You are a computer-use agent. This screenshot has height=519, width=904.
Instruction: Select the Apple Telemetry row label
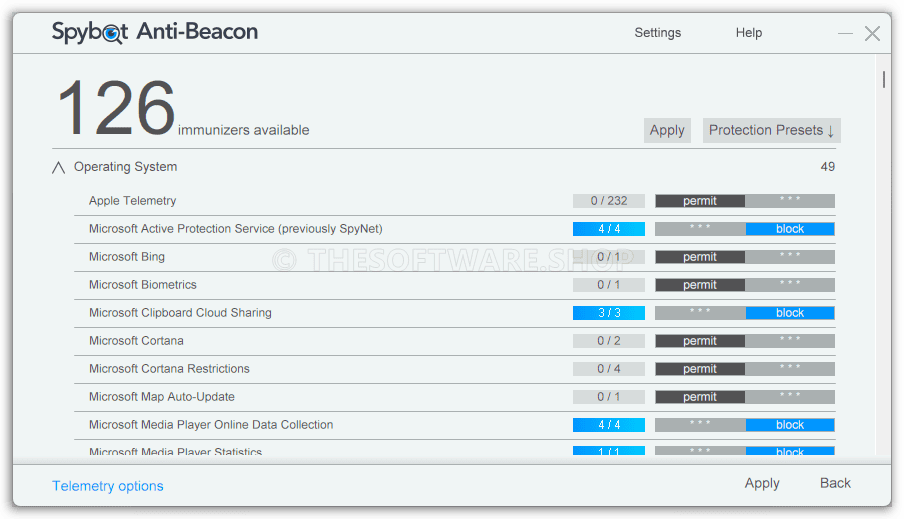click(133, 201)
